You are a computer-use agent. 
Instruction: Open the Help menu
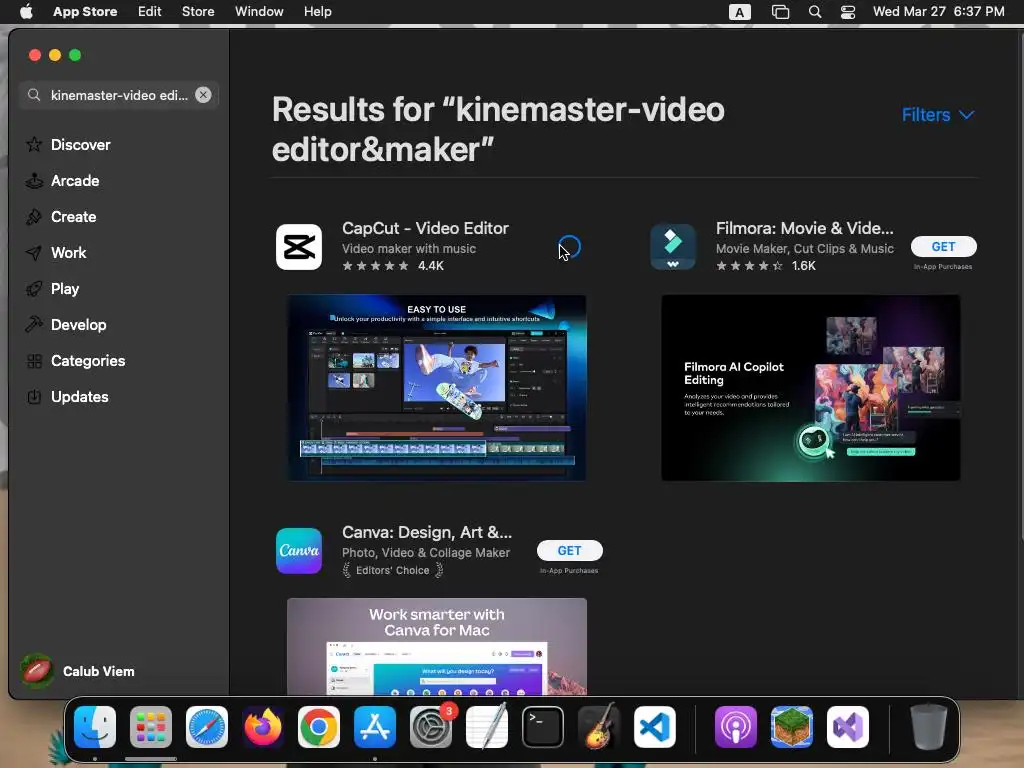pos(317,12)
